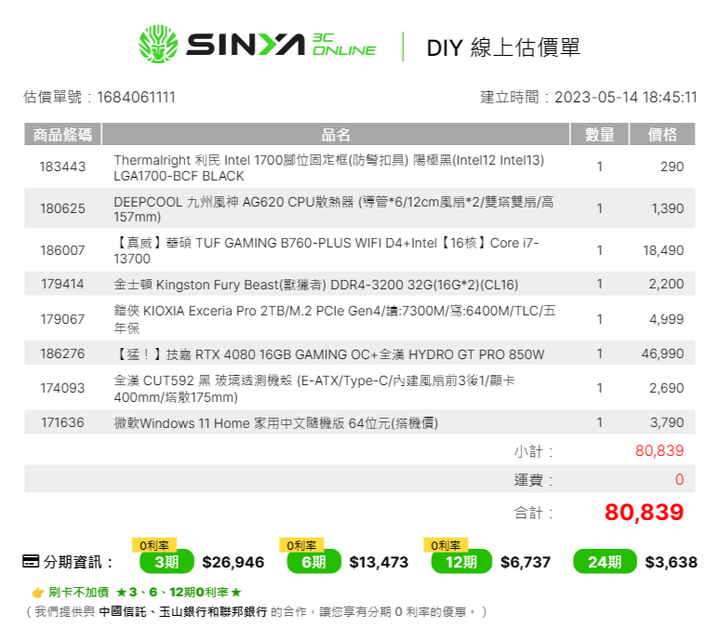720x641 pixels.
Task: Click product barcode 174093
Action: 62,388
